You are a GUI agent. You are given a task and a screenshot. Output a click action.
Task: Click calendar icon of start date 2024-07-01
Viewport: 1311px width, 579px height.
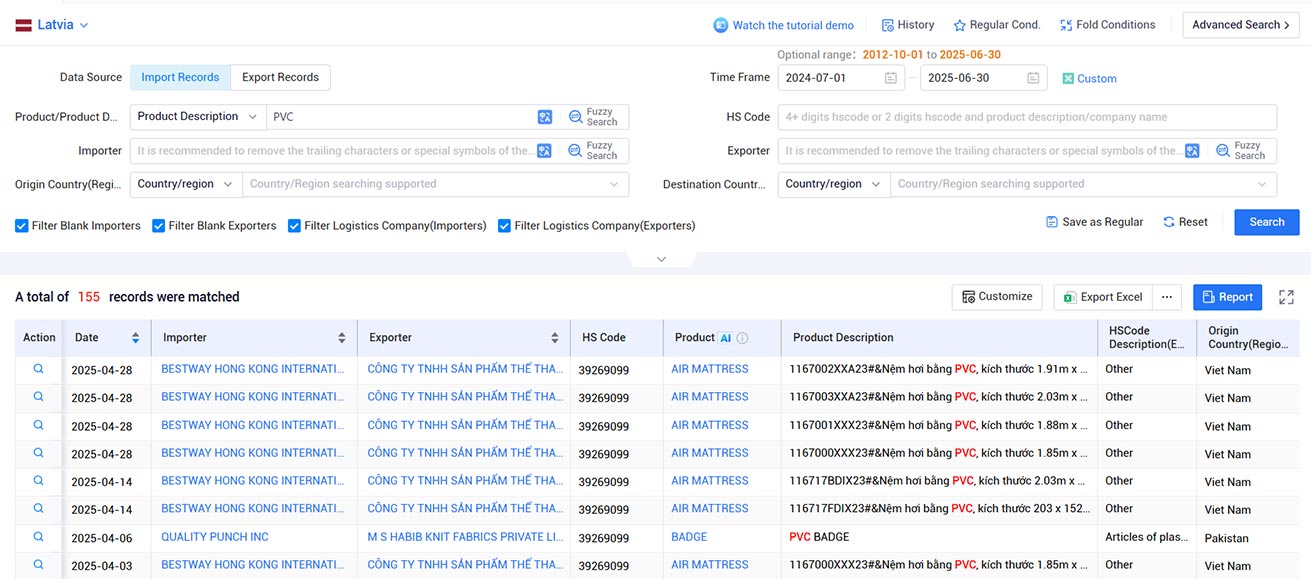click(890, 78)
